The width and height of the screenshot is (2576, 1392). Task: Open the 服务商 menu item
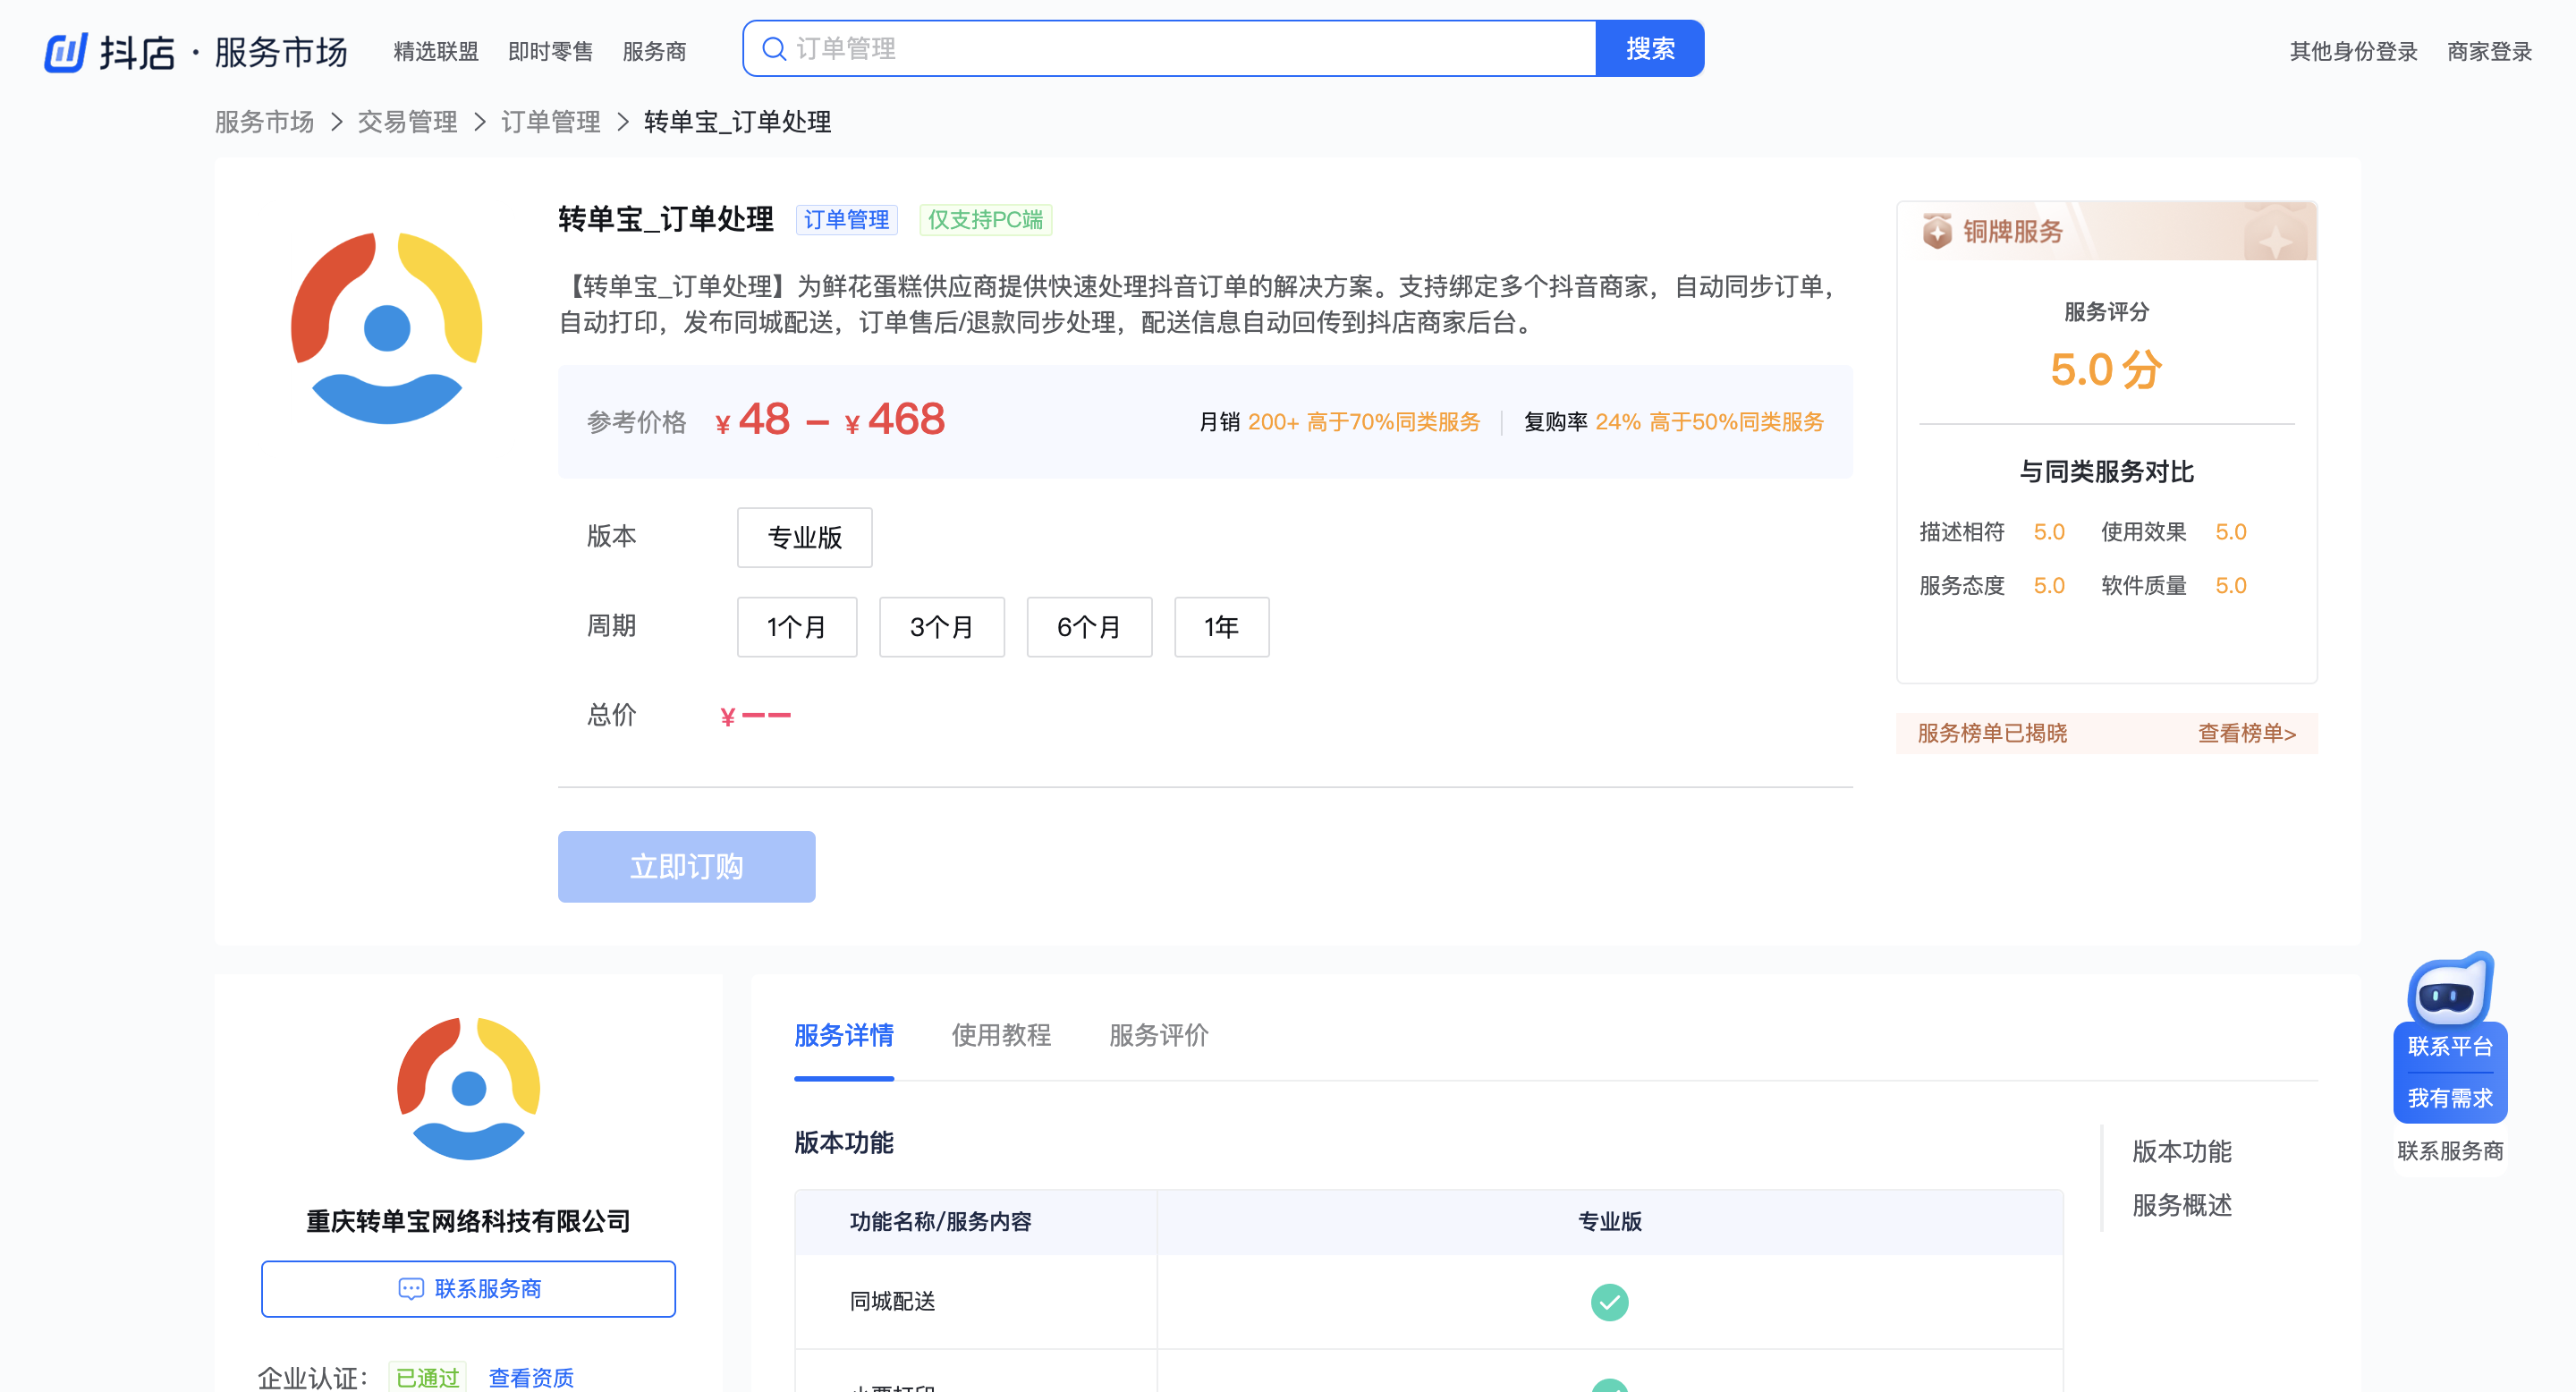pyautogui.click(x=654, y=51)
